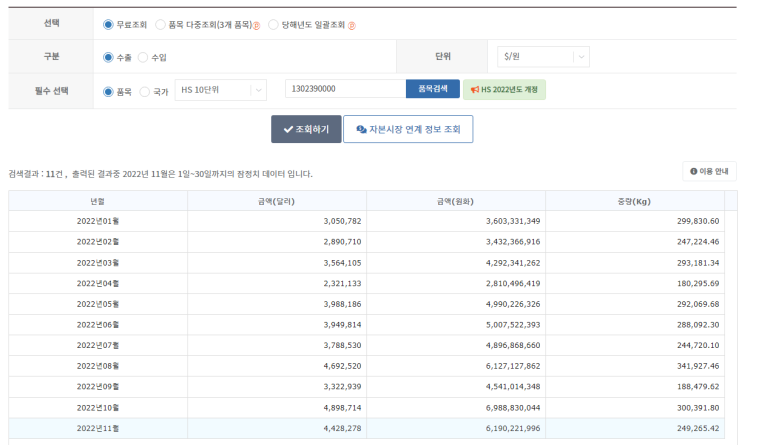The height and width of the screenshot is (445, 773).
Task: Choose the 수출 radio button
Action: point(108,57)
